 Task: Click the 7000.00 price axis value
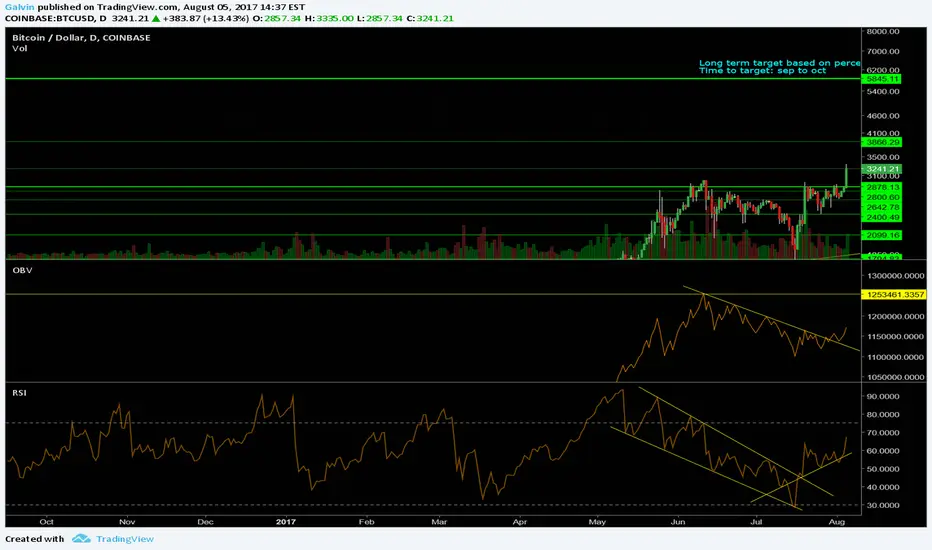[883, 52]
